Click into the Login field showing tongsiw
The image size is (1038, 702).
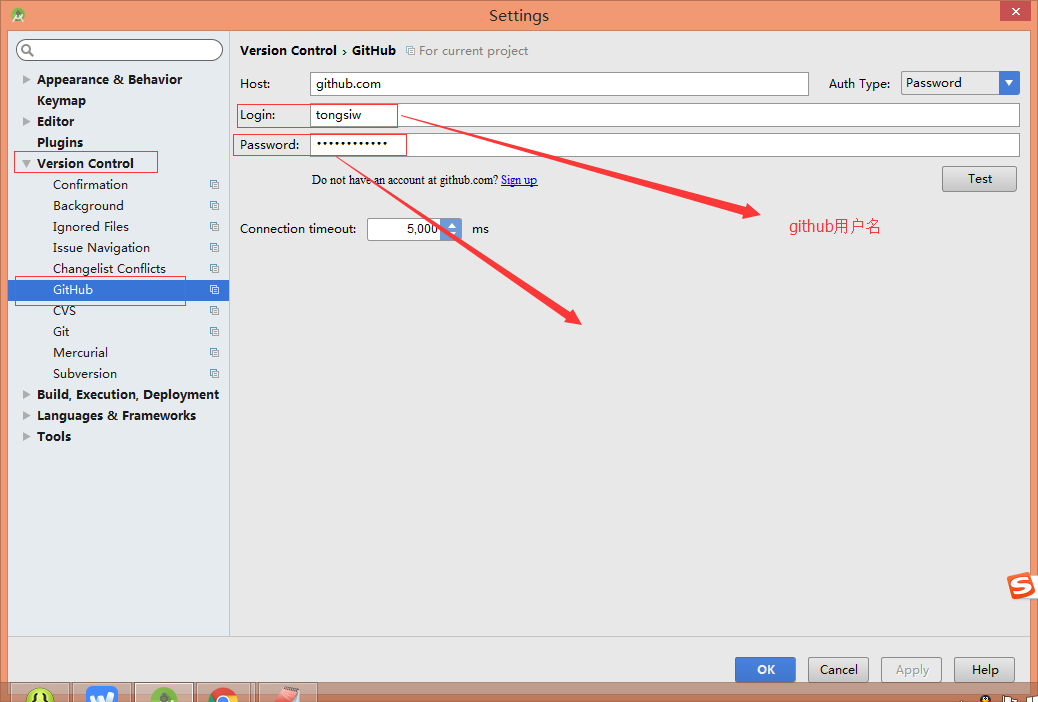(x=665, y=115)
